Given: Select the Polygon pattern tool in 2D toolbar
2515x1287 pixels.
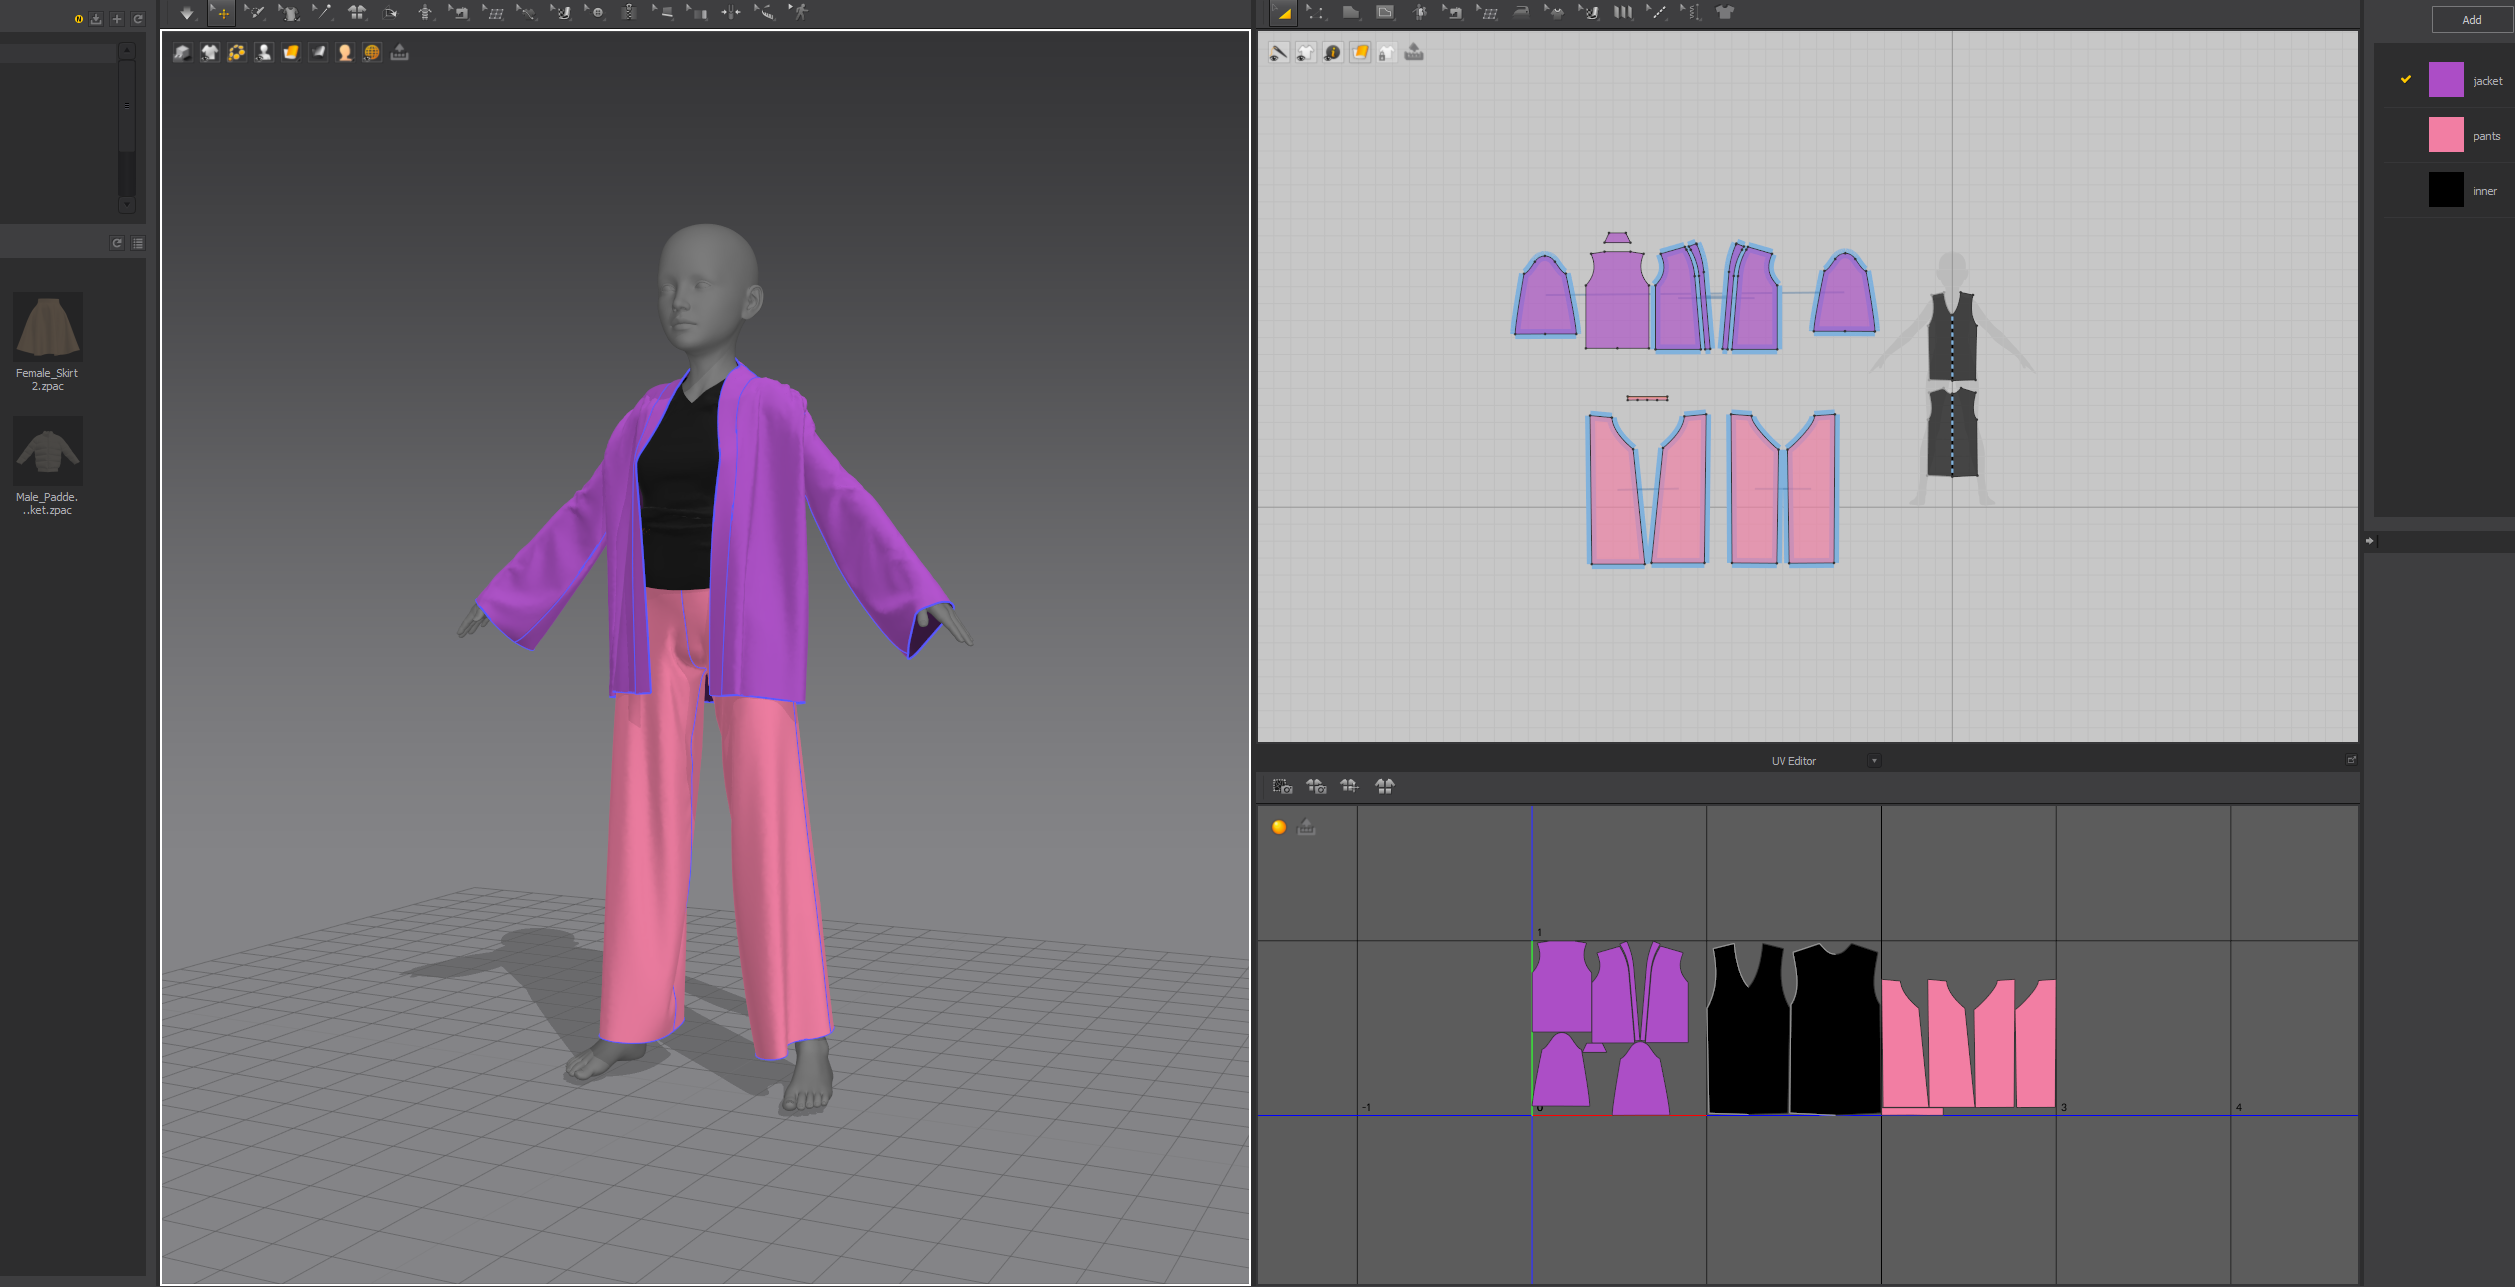Looking at the screenshot, I should coord(1350,13).
